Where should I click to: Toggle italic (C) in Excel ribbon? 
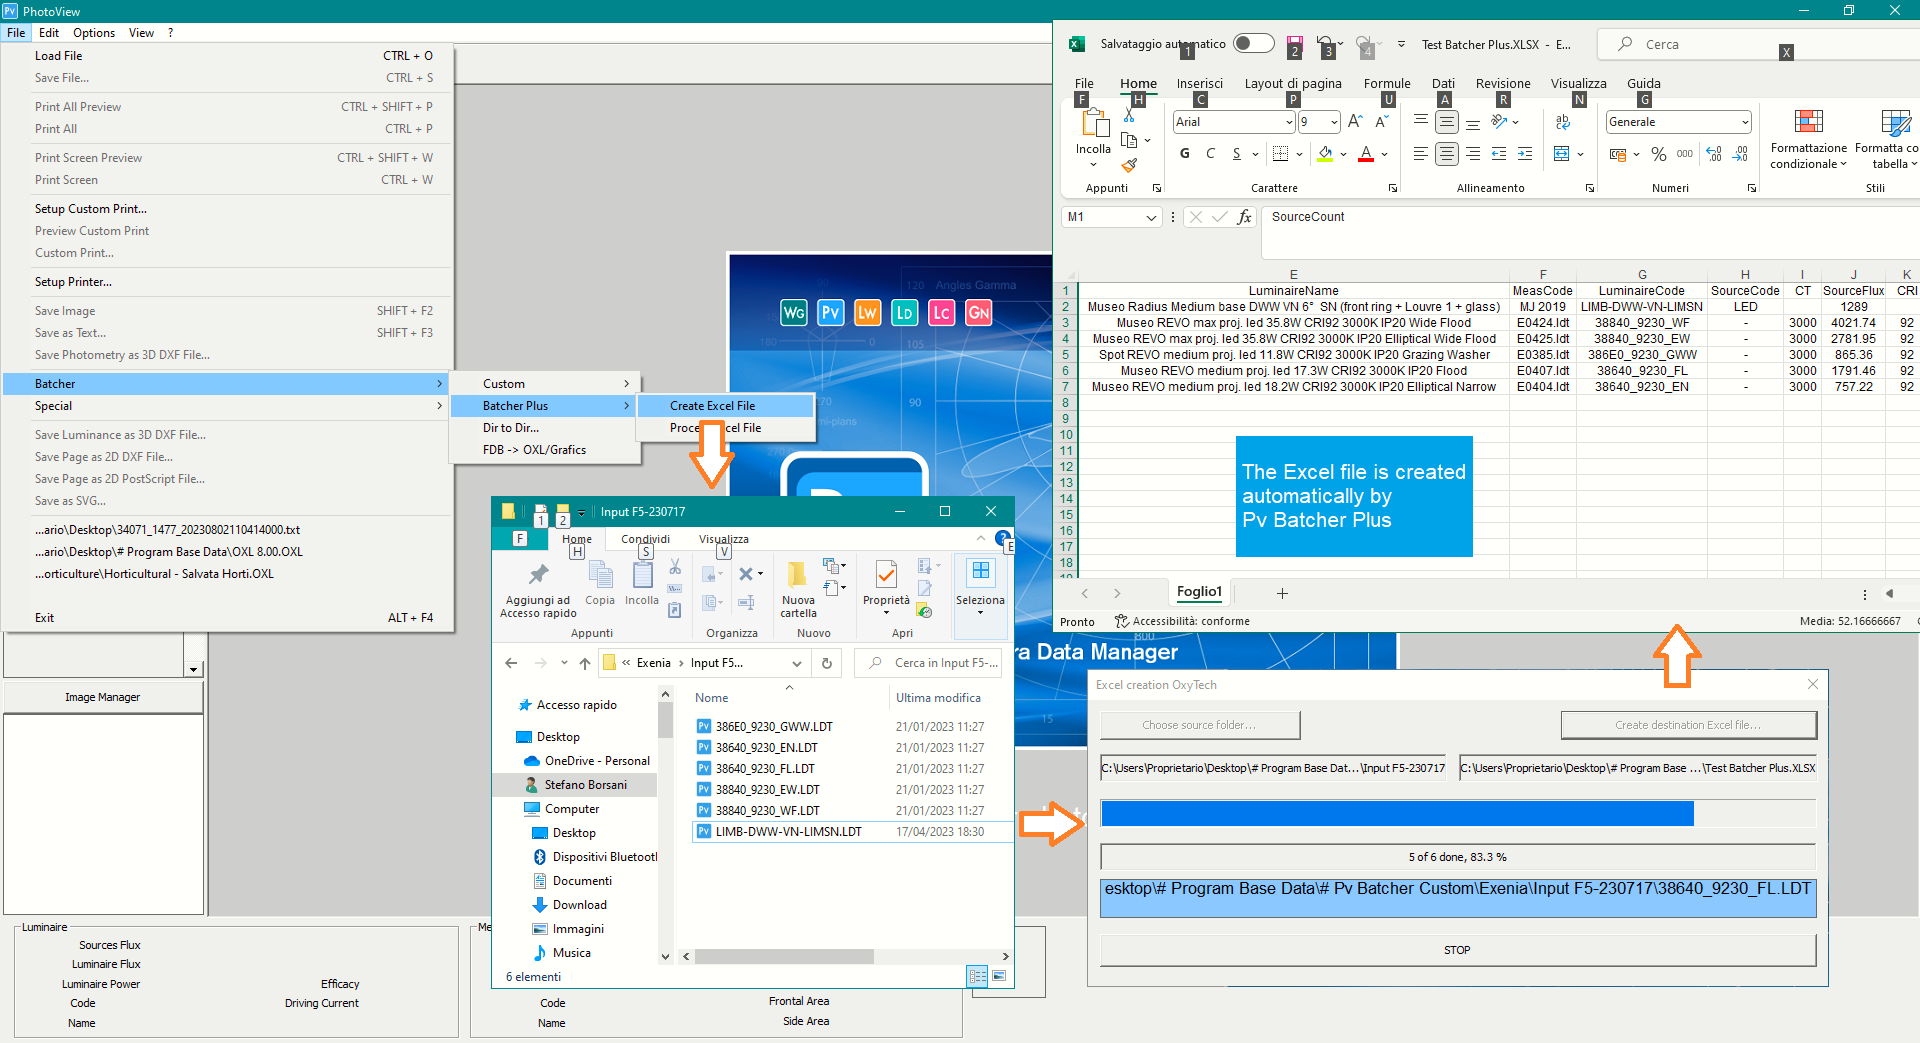(1211, 154)
